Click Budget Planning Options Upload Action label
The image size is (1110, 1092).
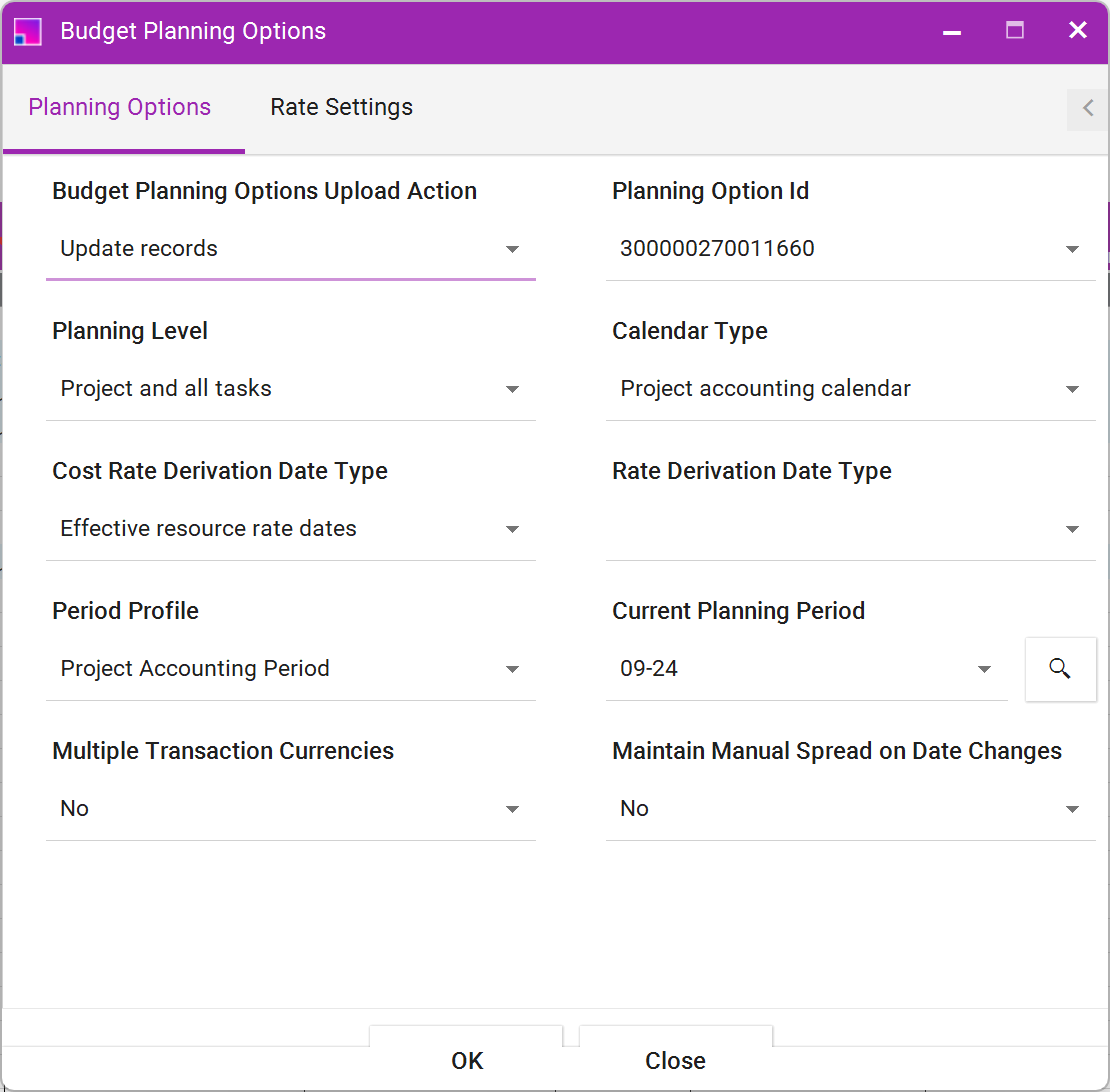264,191
